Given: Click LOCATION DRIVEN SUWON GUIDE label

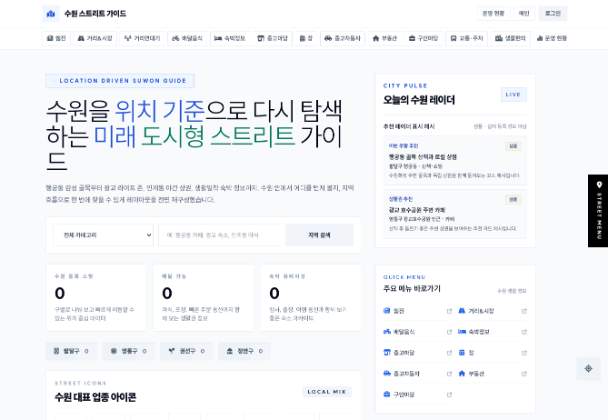Looking at the screenshot, I should click(120, 81).
